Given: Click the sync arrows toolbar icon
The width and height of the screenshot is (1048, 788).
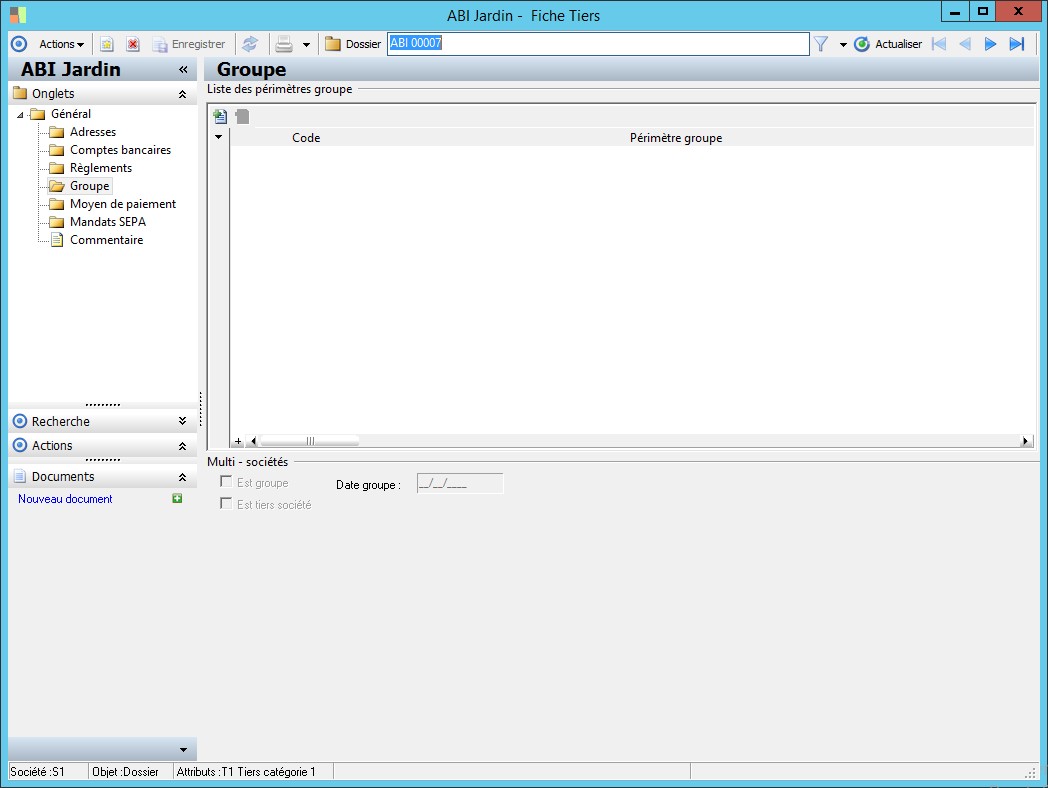Looking at the screenshot, I should 250,44.
